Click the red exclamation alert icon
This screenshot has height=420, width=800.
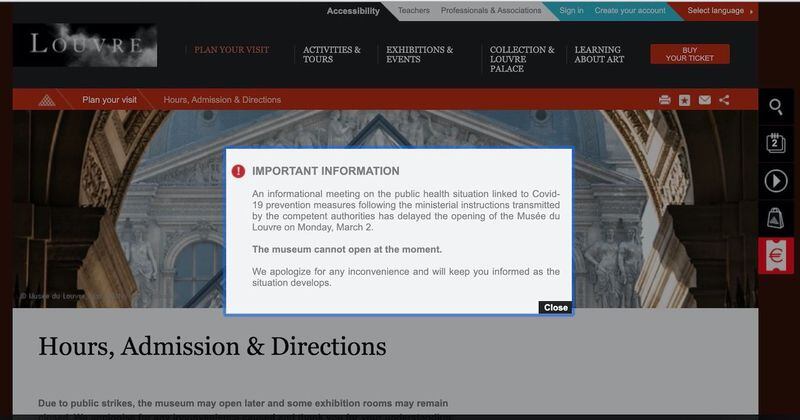[238, 171]
